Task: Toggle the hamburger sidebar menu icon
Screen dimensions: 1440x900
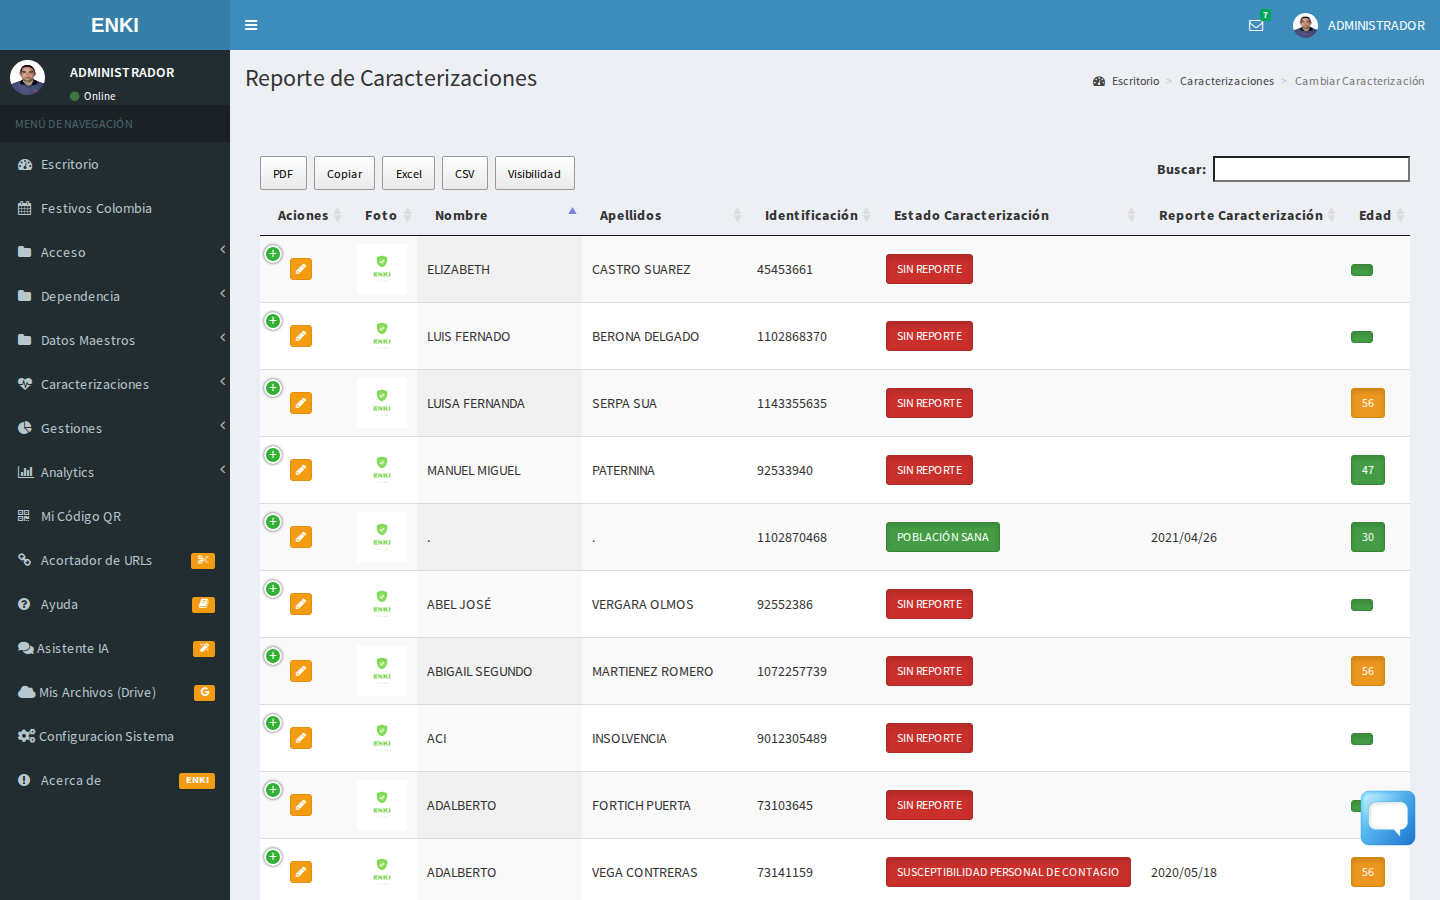Action: (x=251, y=25)
